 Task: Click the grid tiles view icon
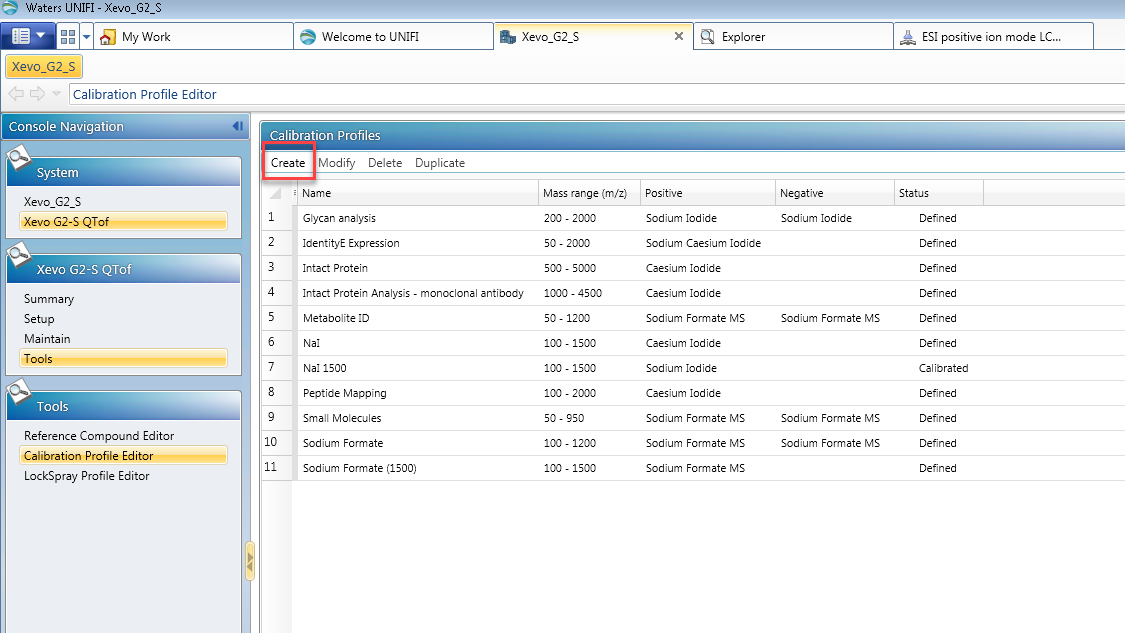click(x=68, y=37)
